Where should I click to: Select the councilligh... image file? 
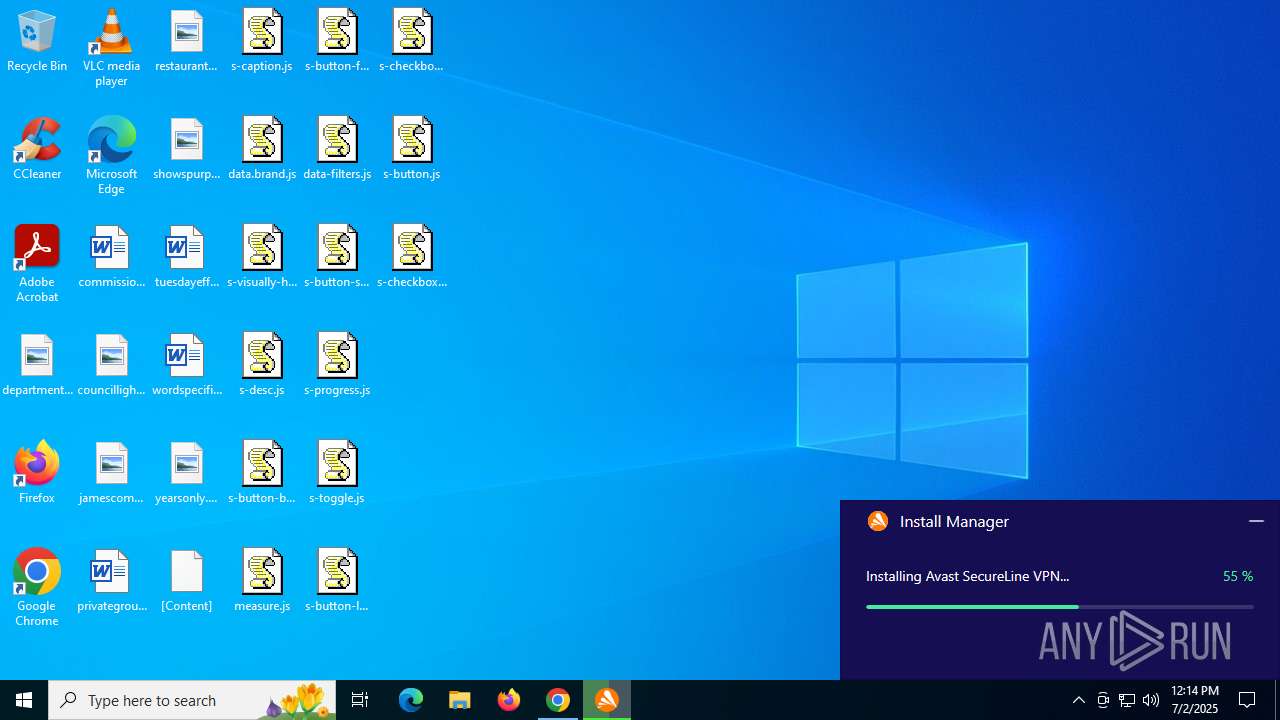coord(111,365)
